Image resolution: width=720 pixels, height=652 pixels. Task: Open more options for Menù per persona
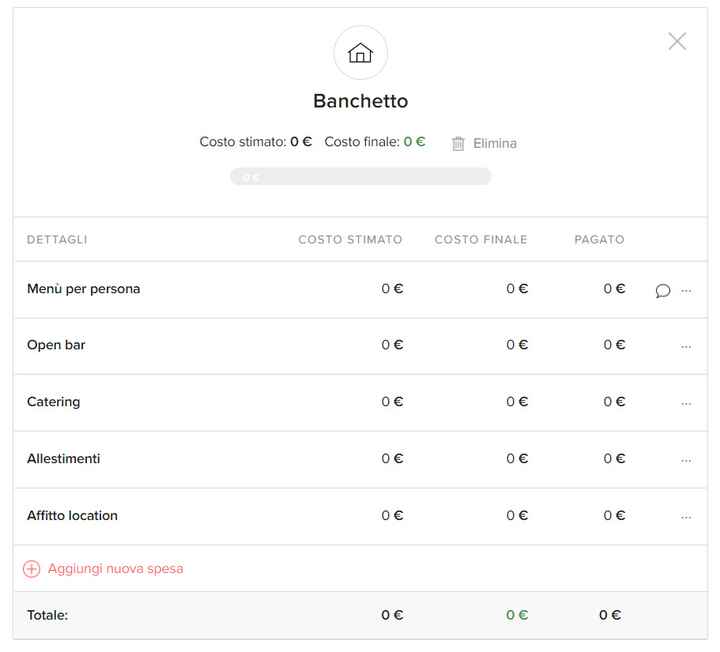click(x=686, y=291)
